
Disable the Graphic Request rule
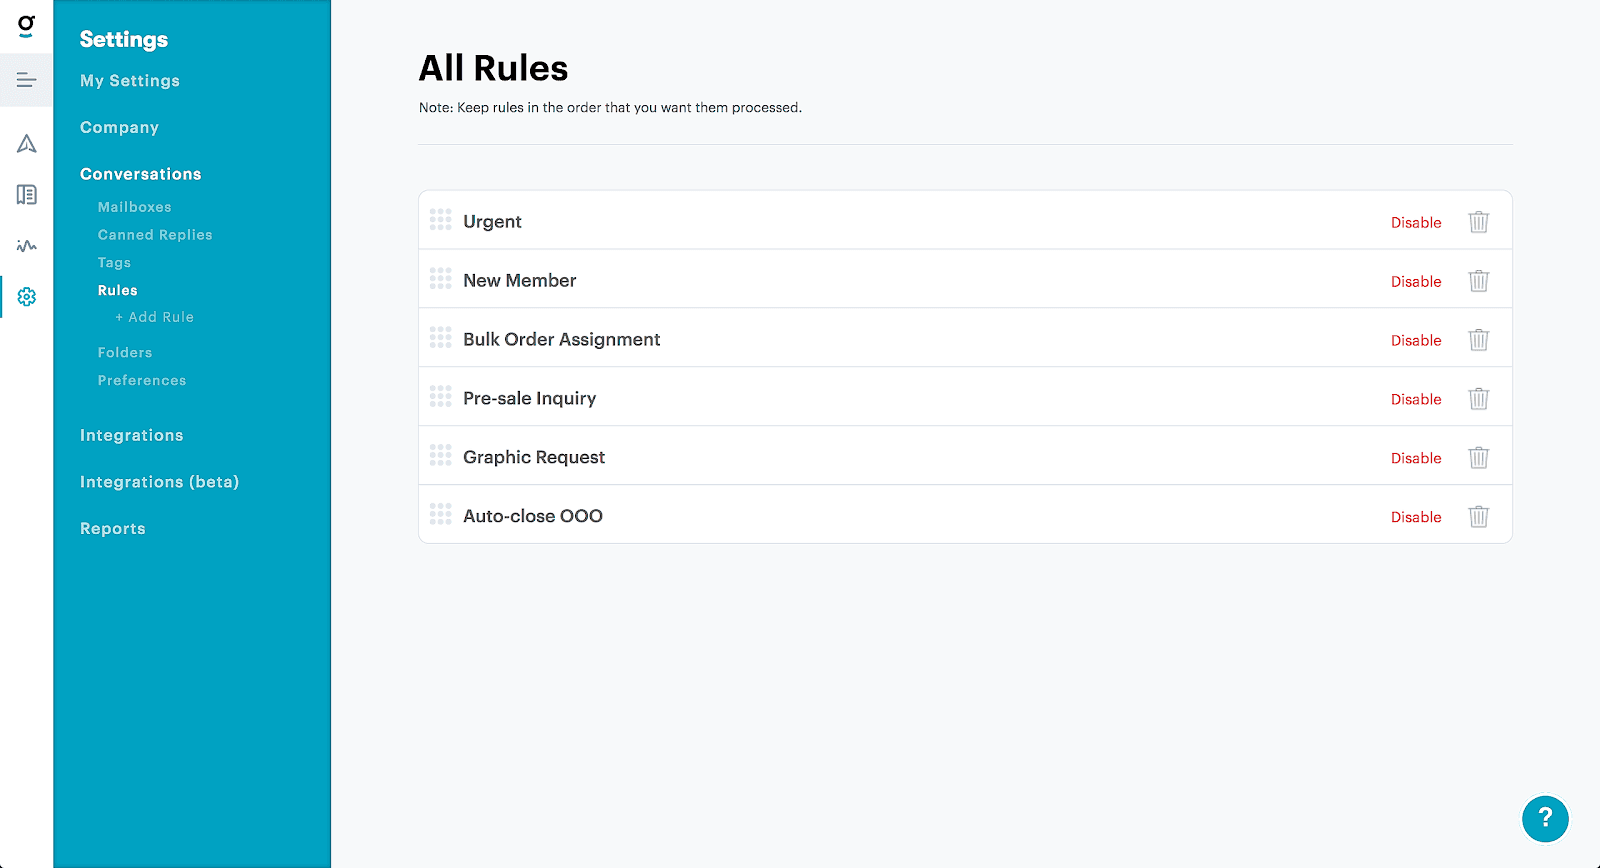[x=1415, y=458]
